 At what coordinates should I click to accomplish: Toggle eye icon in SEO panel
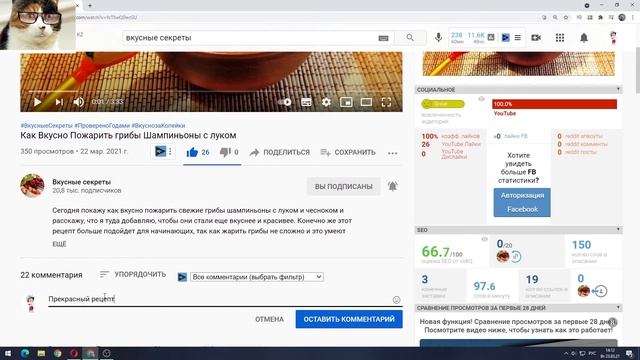[484, 239]
